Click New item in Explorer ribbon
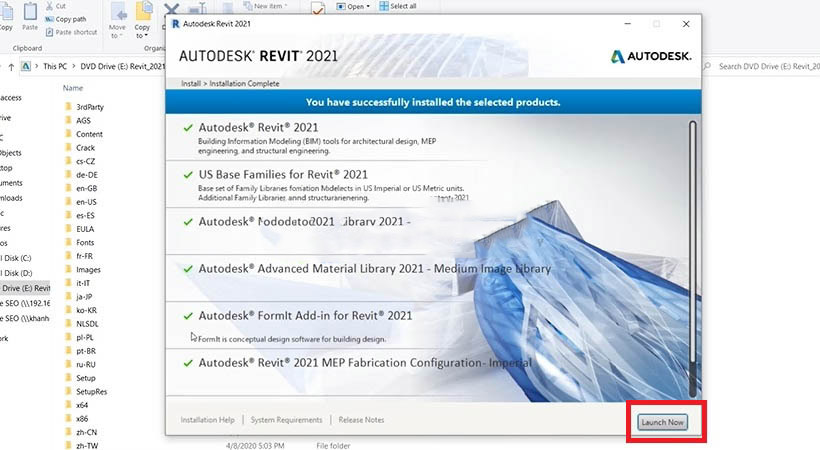The height and width of the screenshot is (450, 820). pyautogui.click(x=266, y=6)
